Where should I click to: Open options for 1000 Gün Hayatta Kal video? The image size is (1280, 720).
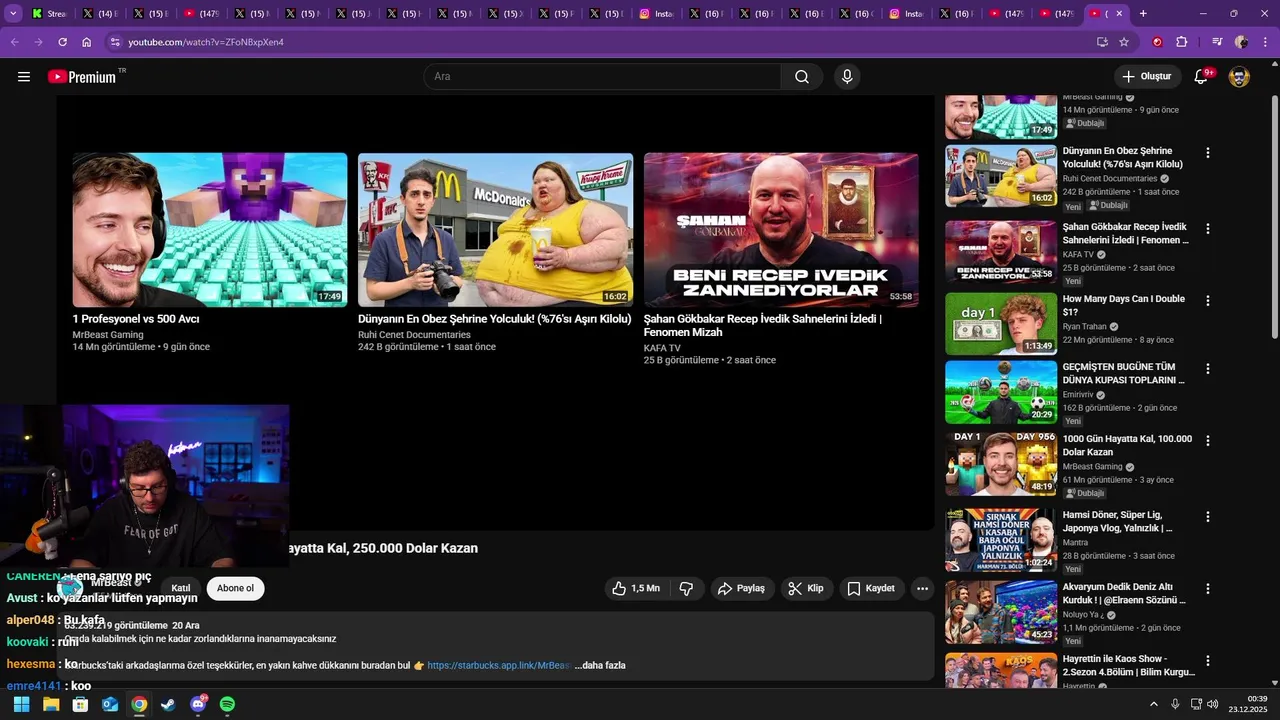(x=1207, y=441)
